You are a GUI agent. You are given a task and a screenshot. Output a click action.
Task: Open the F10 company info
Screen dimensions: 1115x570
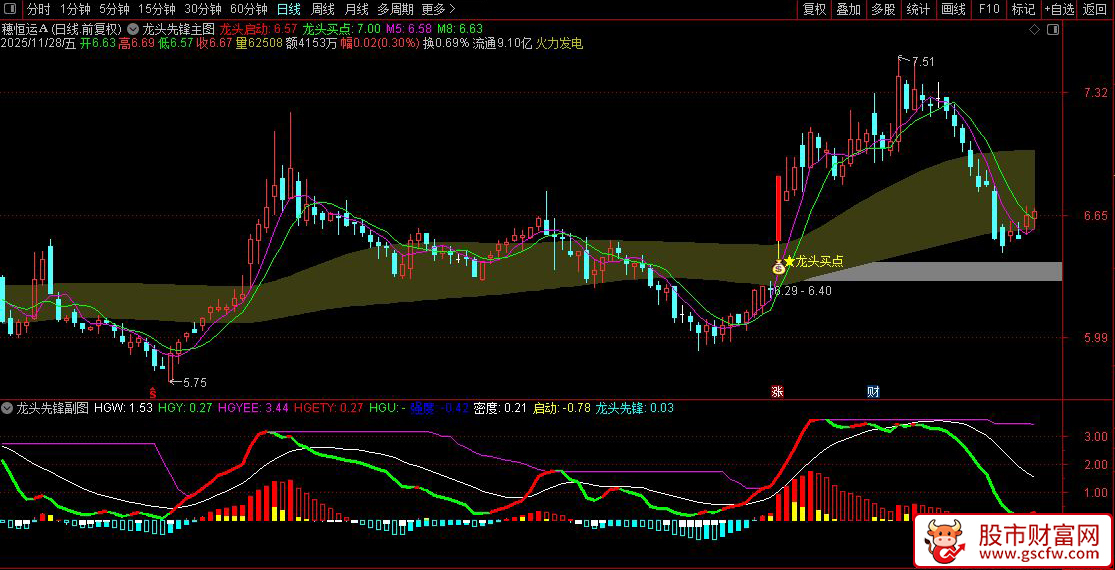pos(988,9)
